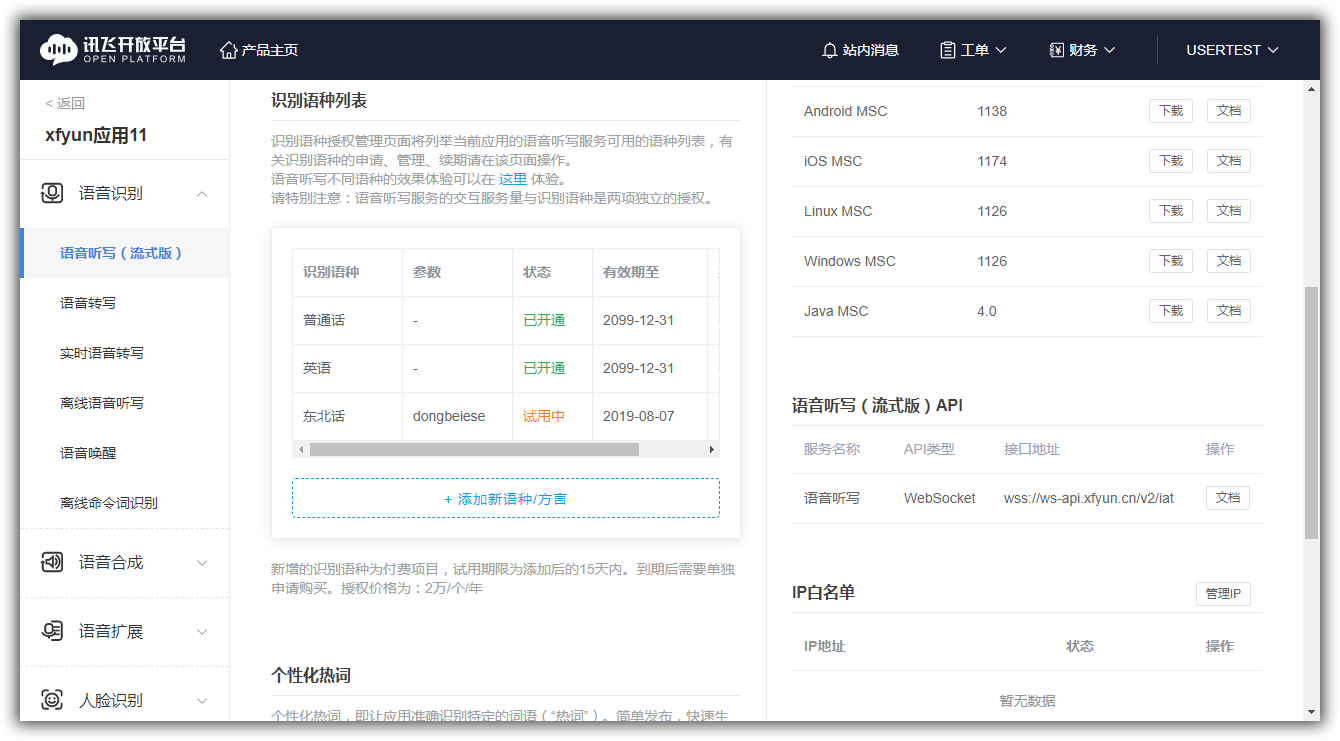Click the page scrollbar up arrow
Image resolution: width=1340 pixels, height=741 pixels.
click(x=1312, y=89)
